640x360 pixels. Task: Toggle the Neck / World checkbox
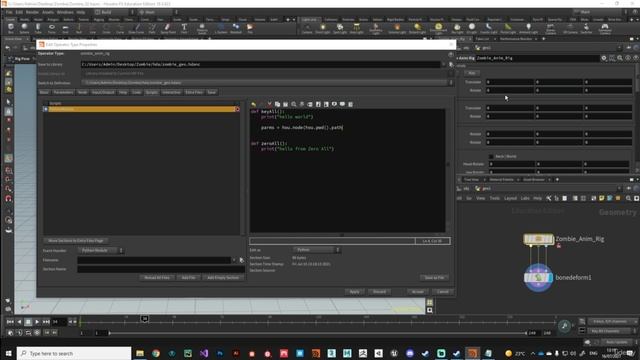tap(491, 156)
